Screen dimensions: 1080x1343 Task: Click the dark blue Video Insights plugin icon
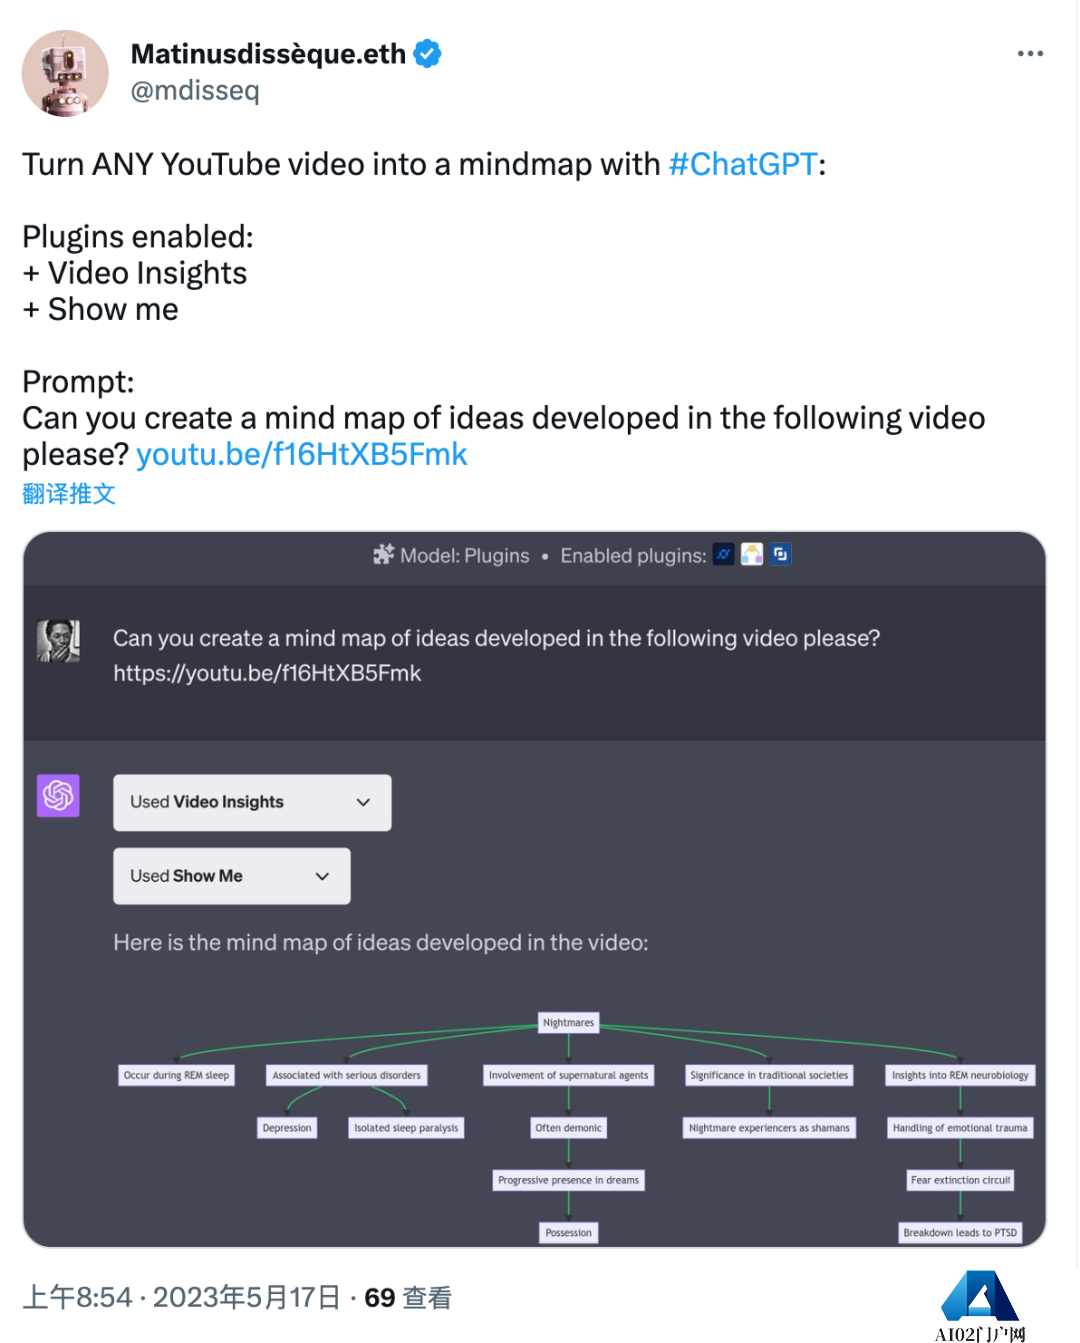pyautogui.click(x=724, y=554)
